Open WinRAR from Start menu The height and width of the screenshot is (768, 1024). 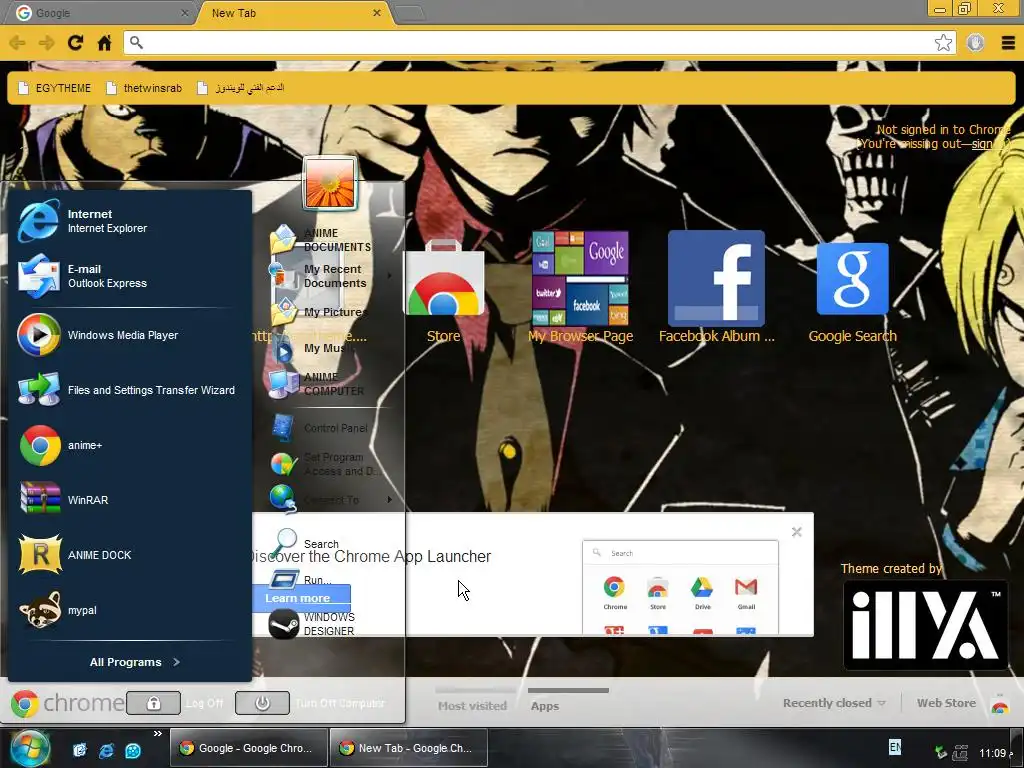[x=129, y=500]
